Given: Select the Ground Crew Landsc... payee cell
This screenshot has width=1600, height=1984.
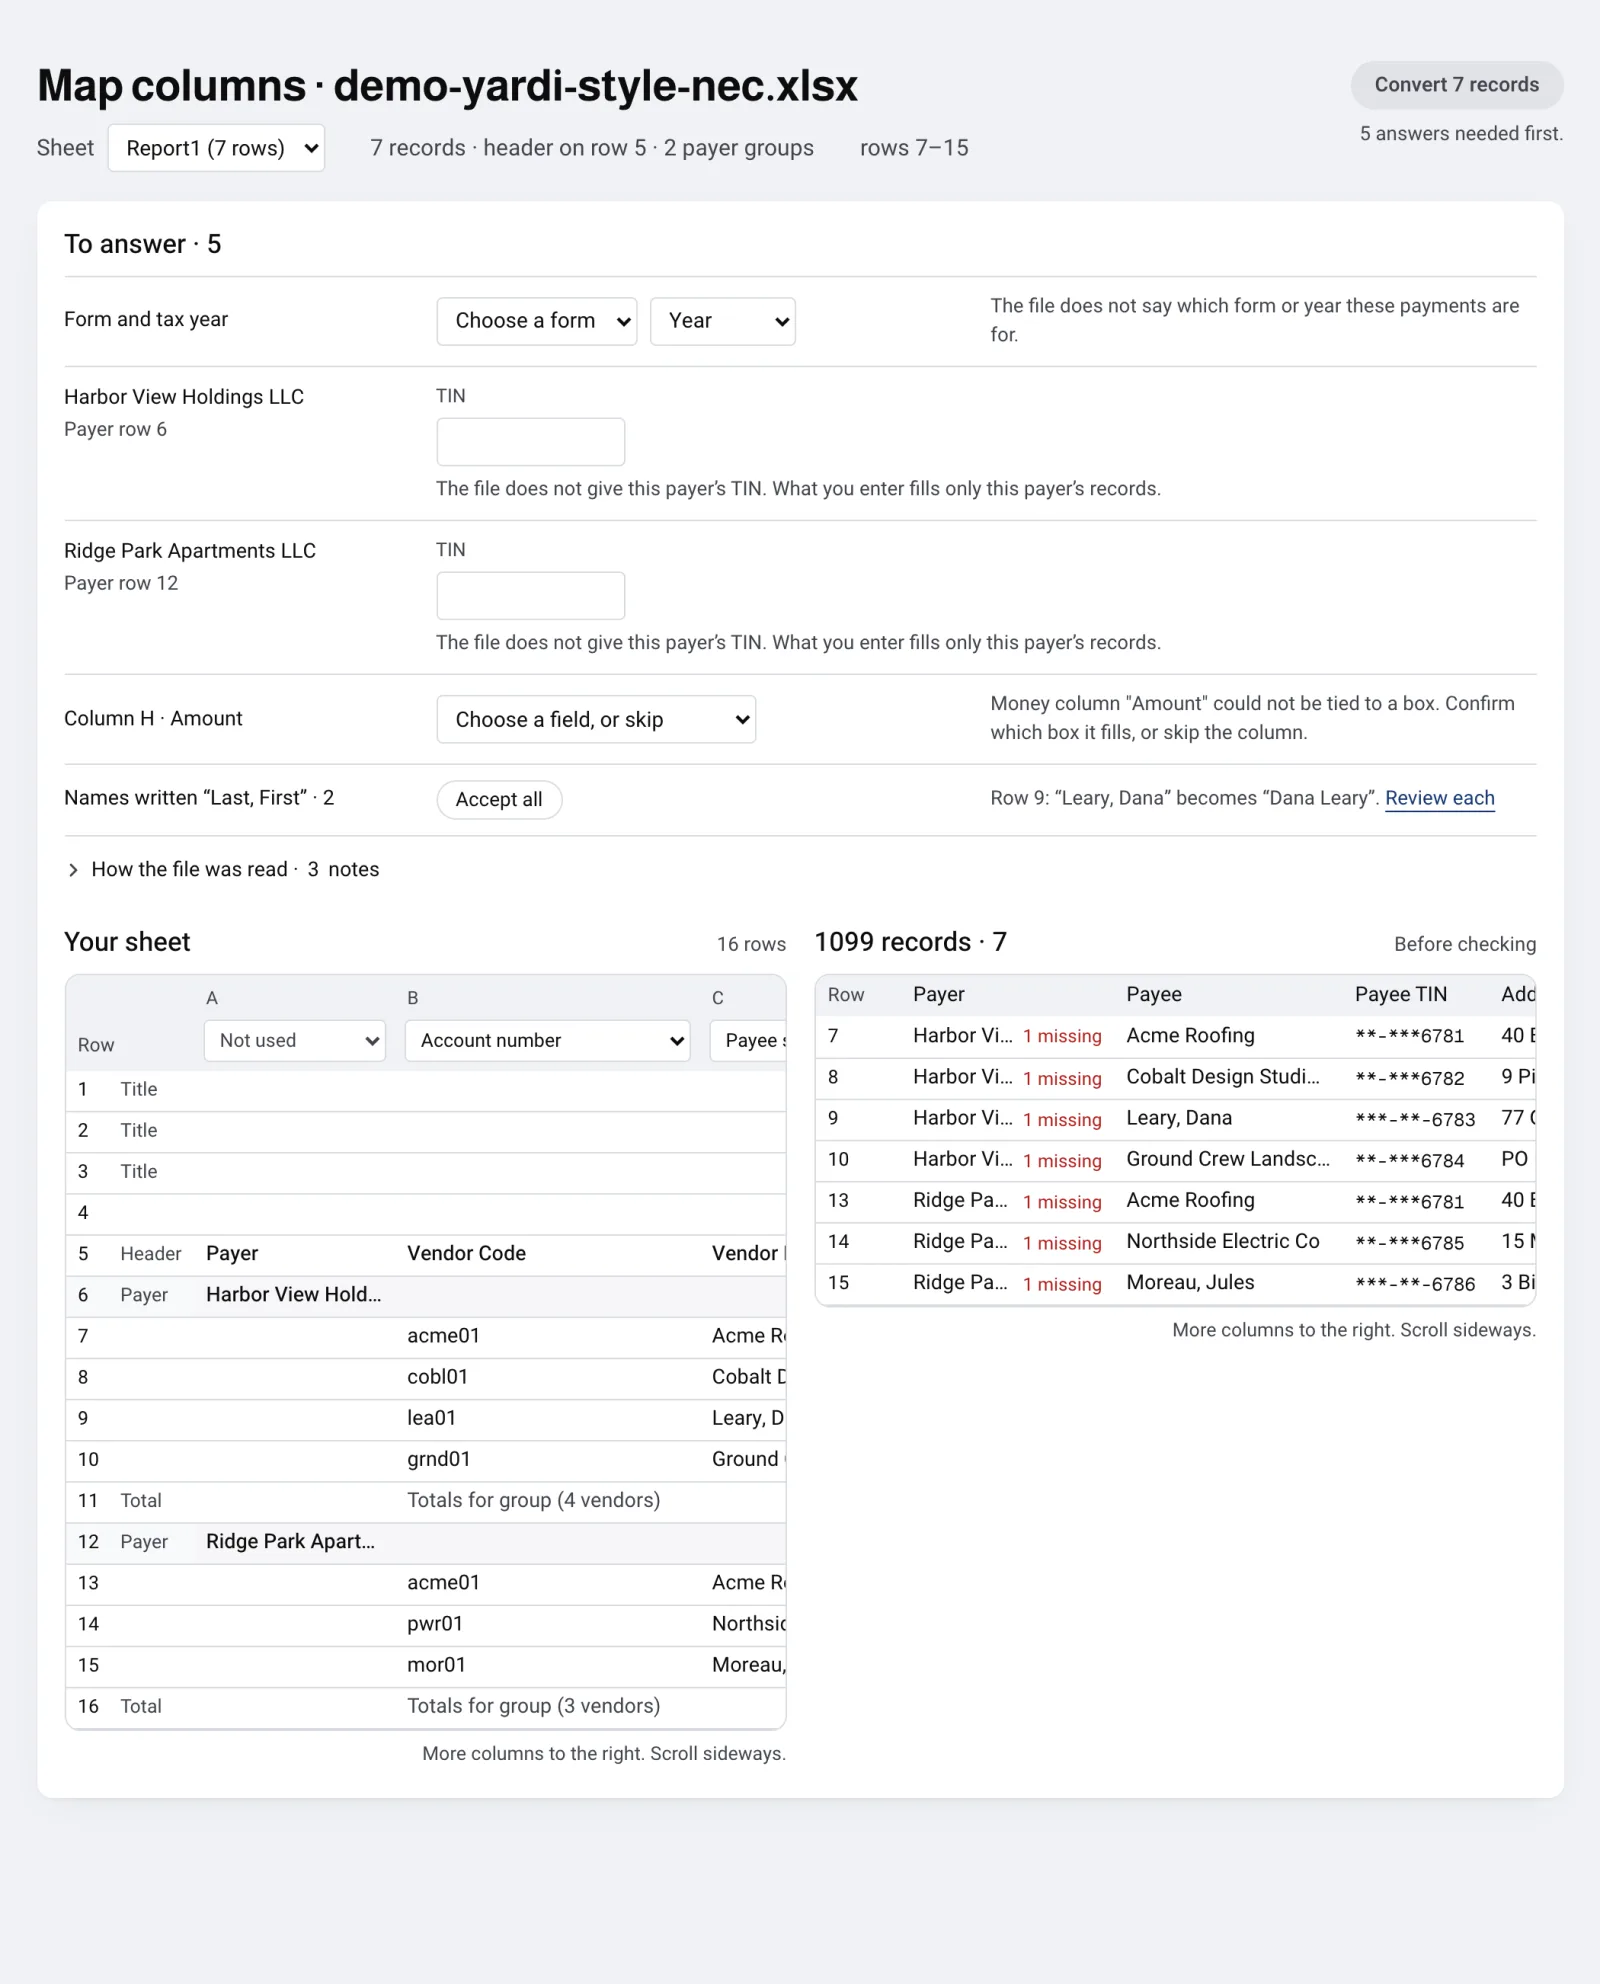Looking at the screenshot, I should coord(1228,1159).
